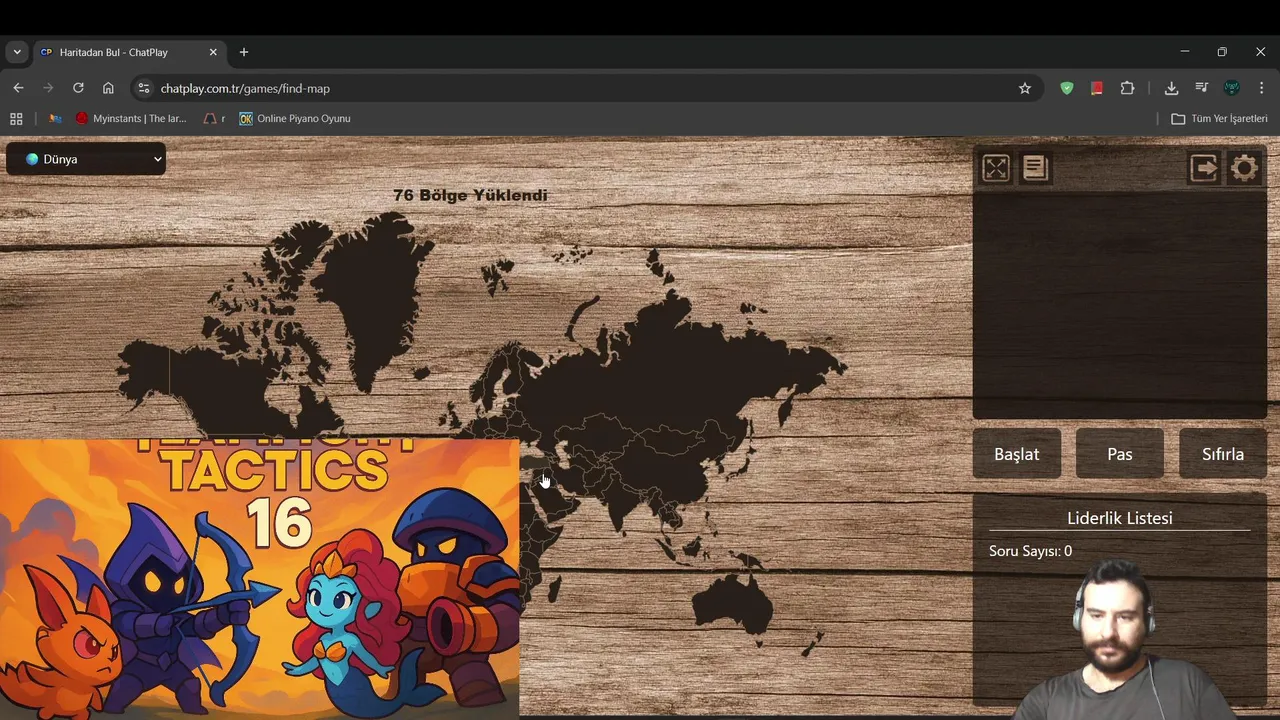Open Online Piyano Oyunu bookmark
This screenshot has height=720, width=1280.
click(295, 118)
